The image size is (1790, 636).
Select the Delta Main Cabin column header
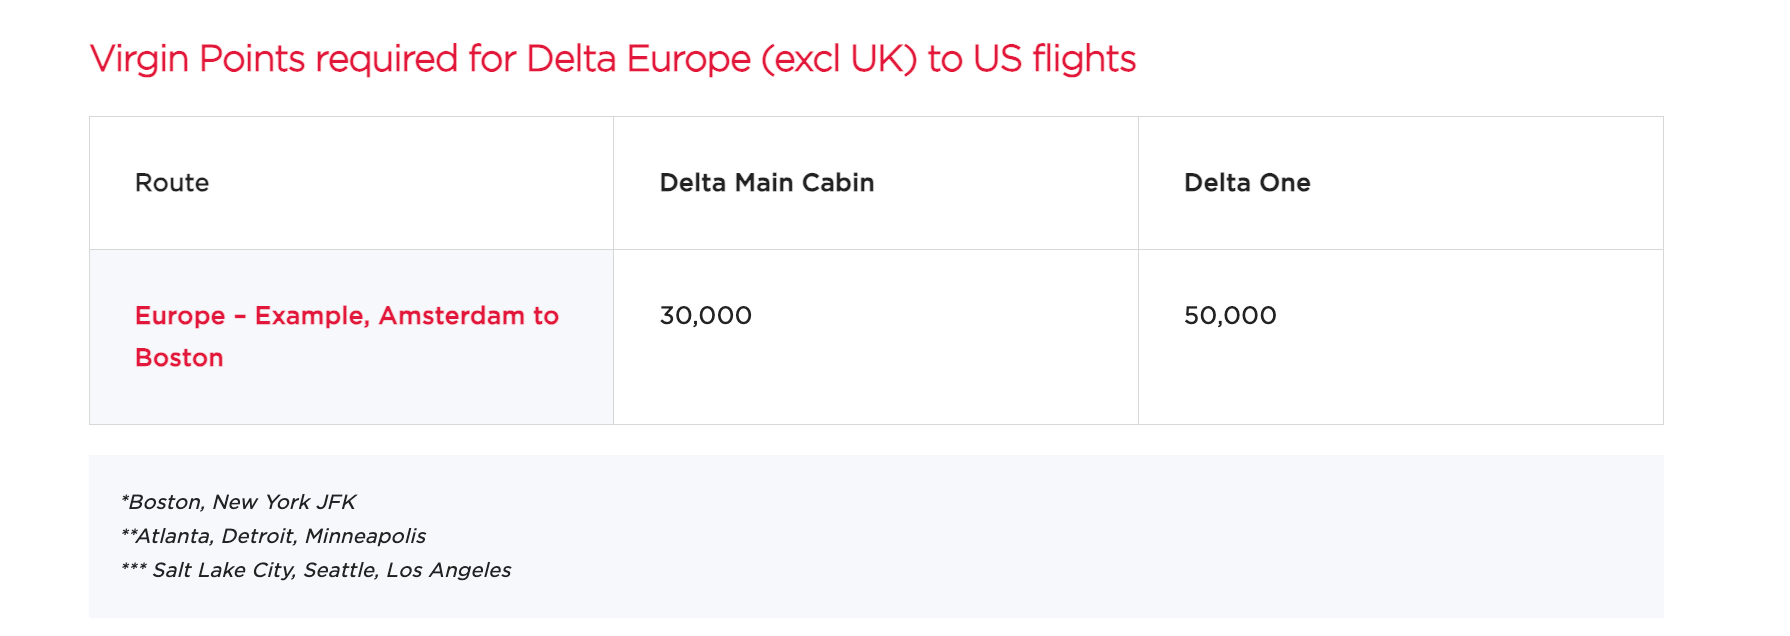[x=767, y=183]
